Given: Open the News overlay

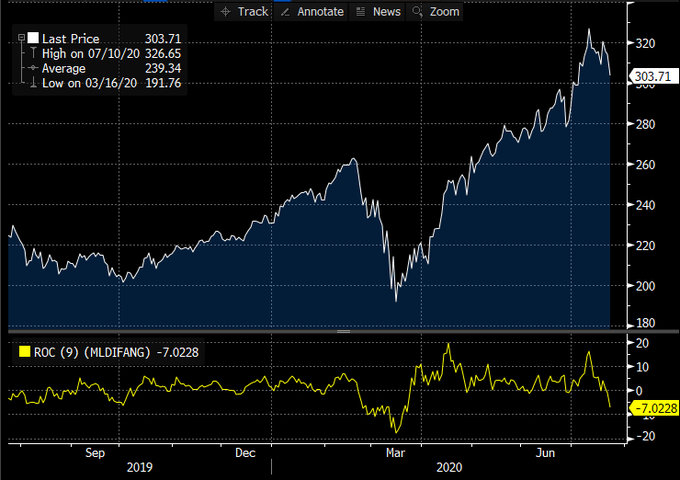Looking at the screenshot, I should click(x=377, y=12).
